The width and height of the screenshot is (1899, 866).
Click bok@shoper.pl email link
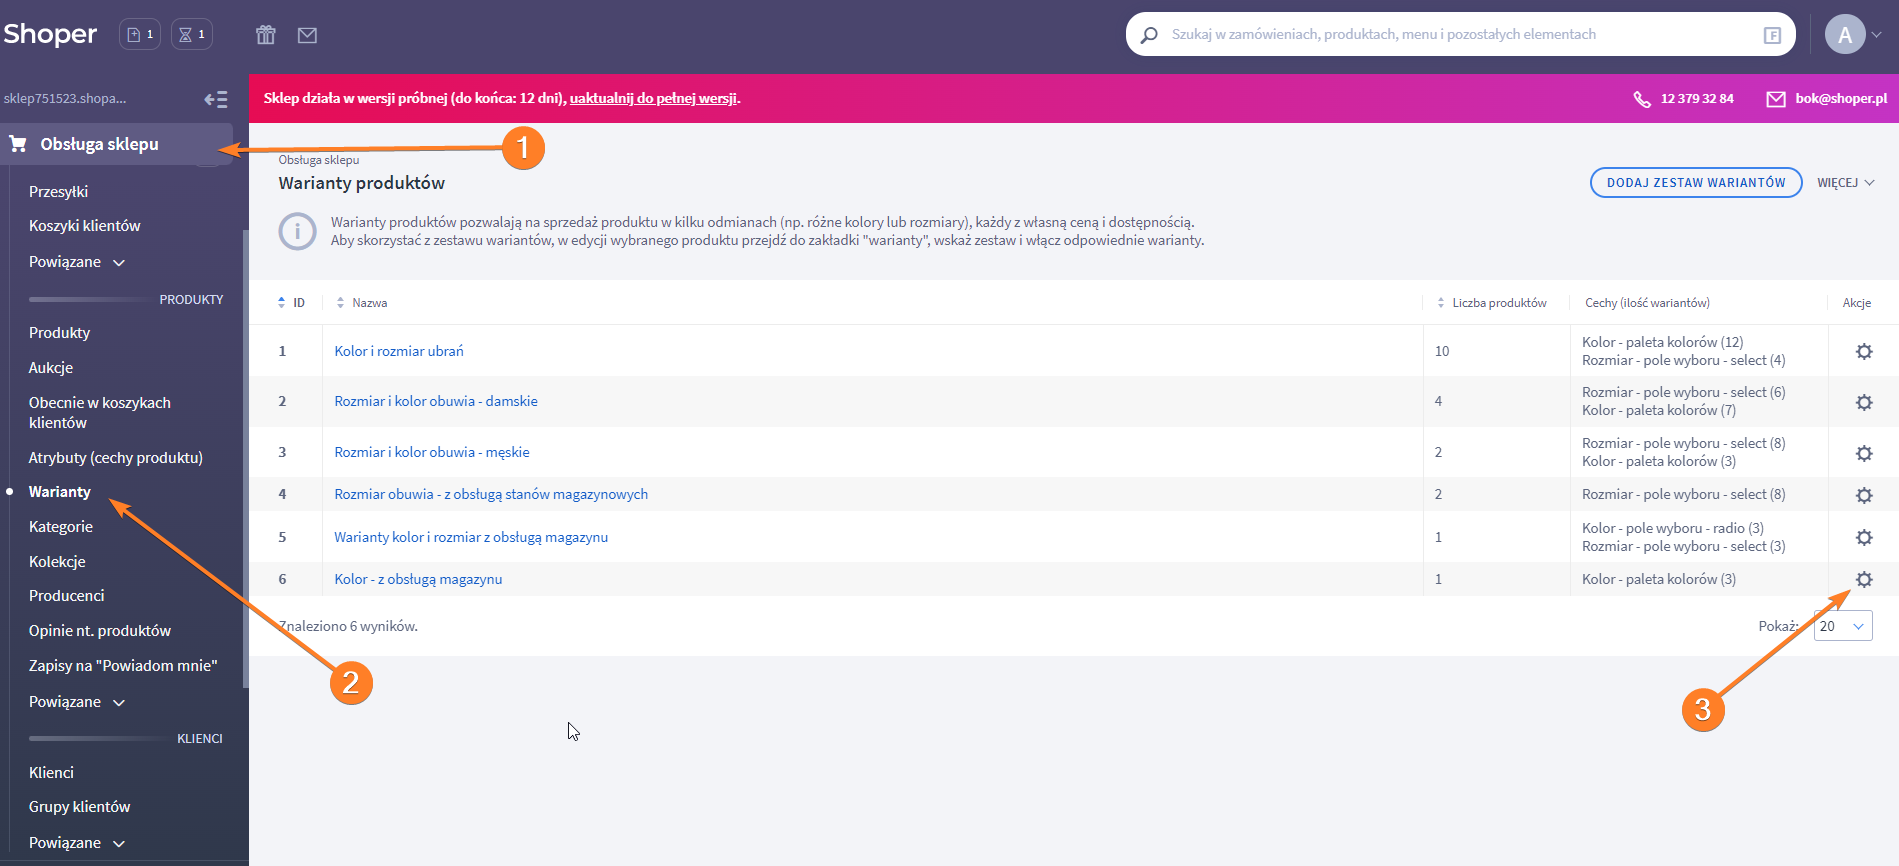[x=1841, y=98]
